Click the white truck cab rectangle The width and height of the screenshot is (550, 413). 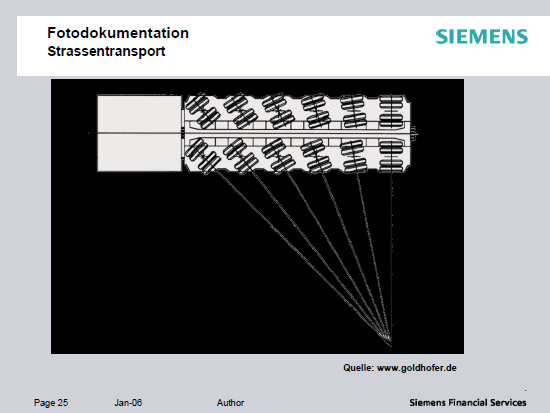140,133
